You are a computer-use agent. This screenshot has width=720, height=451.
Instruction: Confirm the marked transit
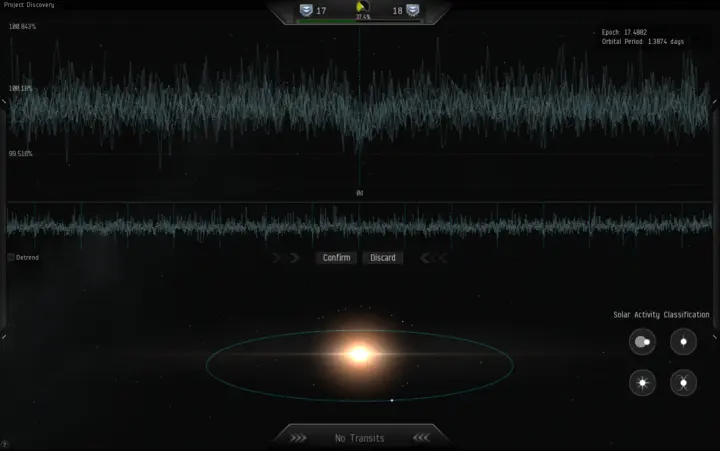pyautogui.click(x=336, y=258)
